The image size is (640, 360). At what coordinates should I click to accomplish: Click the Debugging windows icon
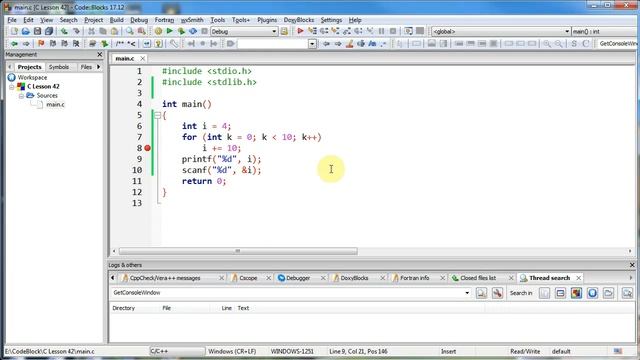click(x=408, y=31)
